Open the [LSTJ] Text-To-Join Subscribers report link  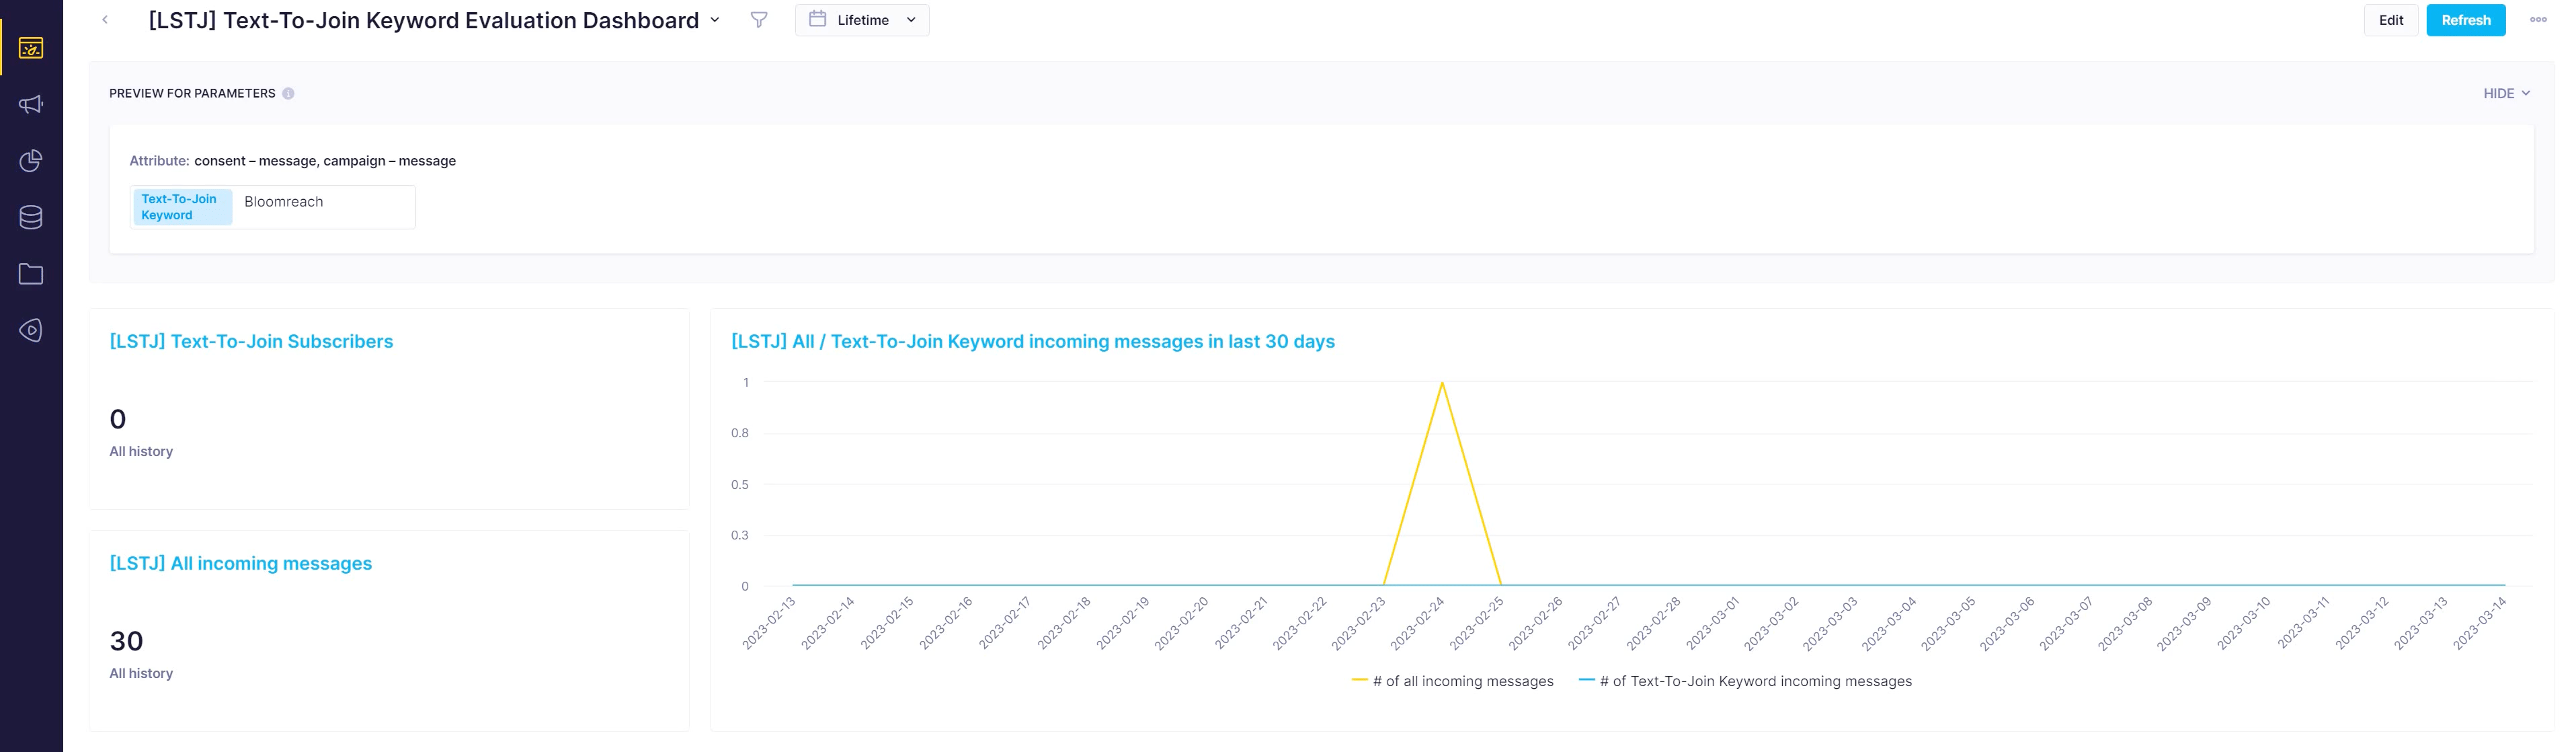251,341
